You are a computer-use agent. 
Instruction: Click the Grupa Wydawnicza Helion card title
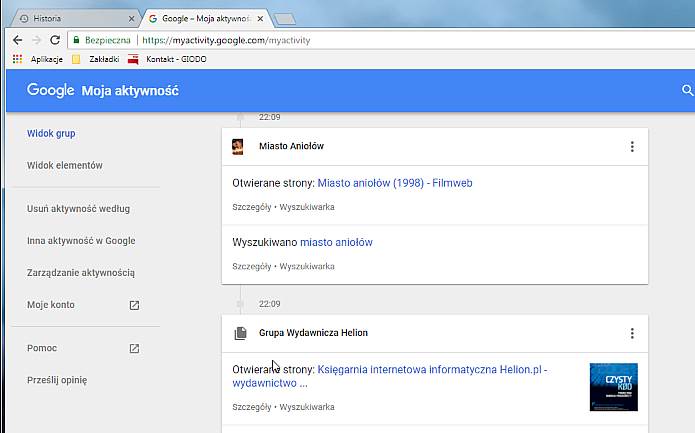tap(313, 333)
